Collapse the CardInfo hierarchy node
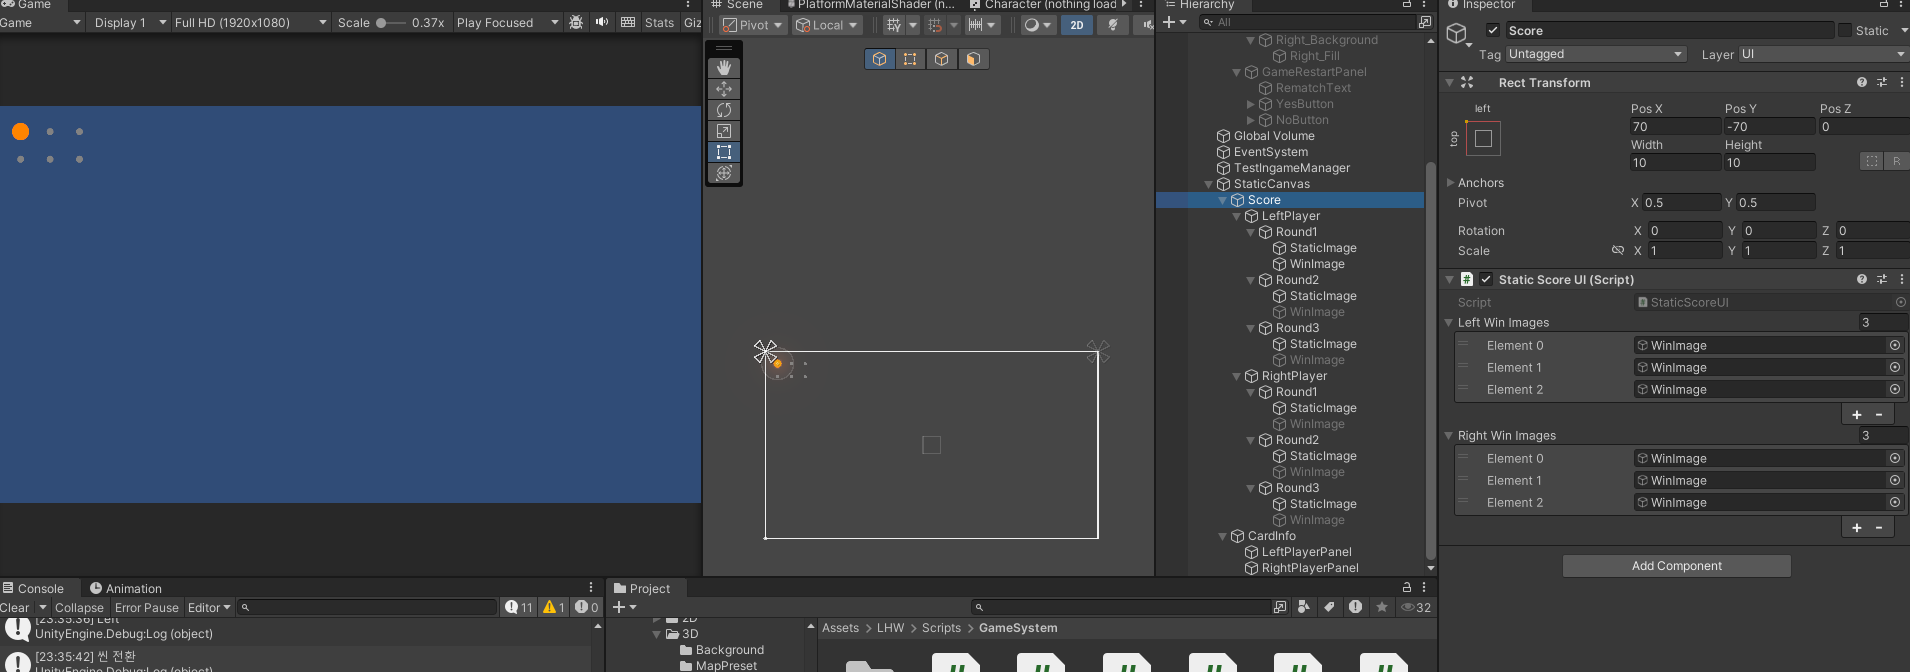1910x672 pixels. tap(1222, 536)
